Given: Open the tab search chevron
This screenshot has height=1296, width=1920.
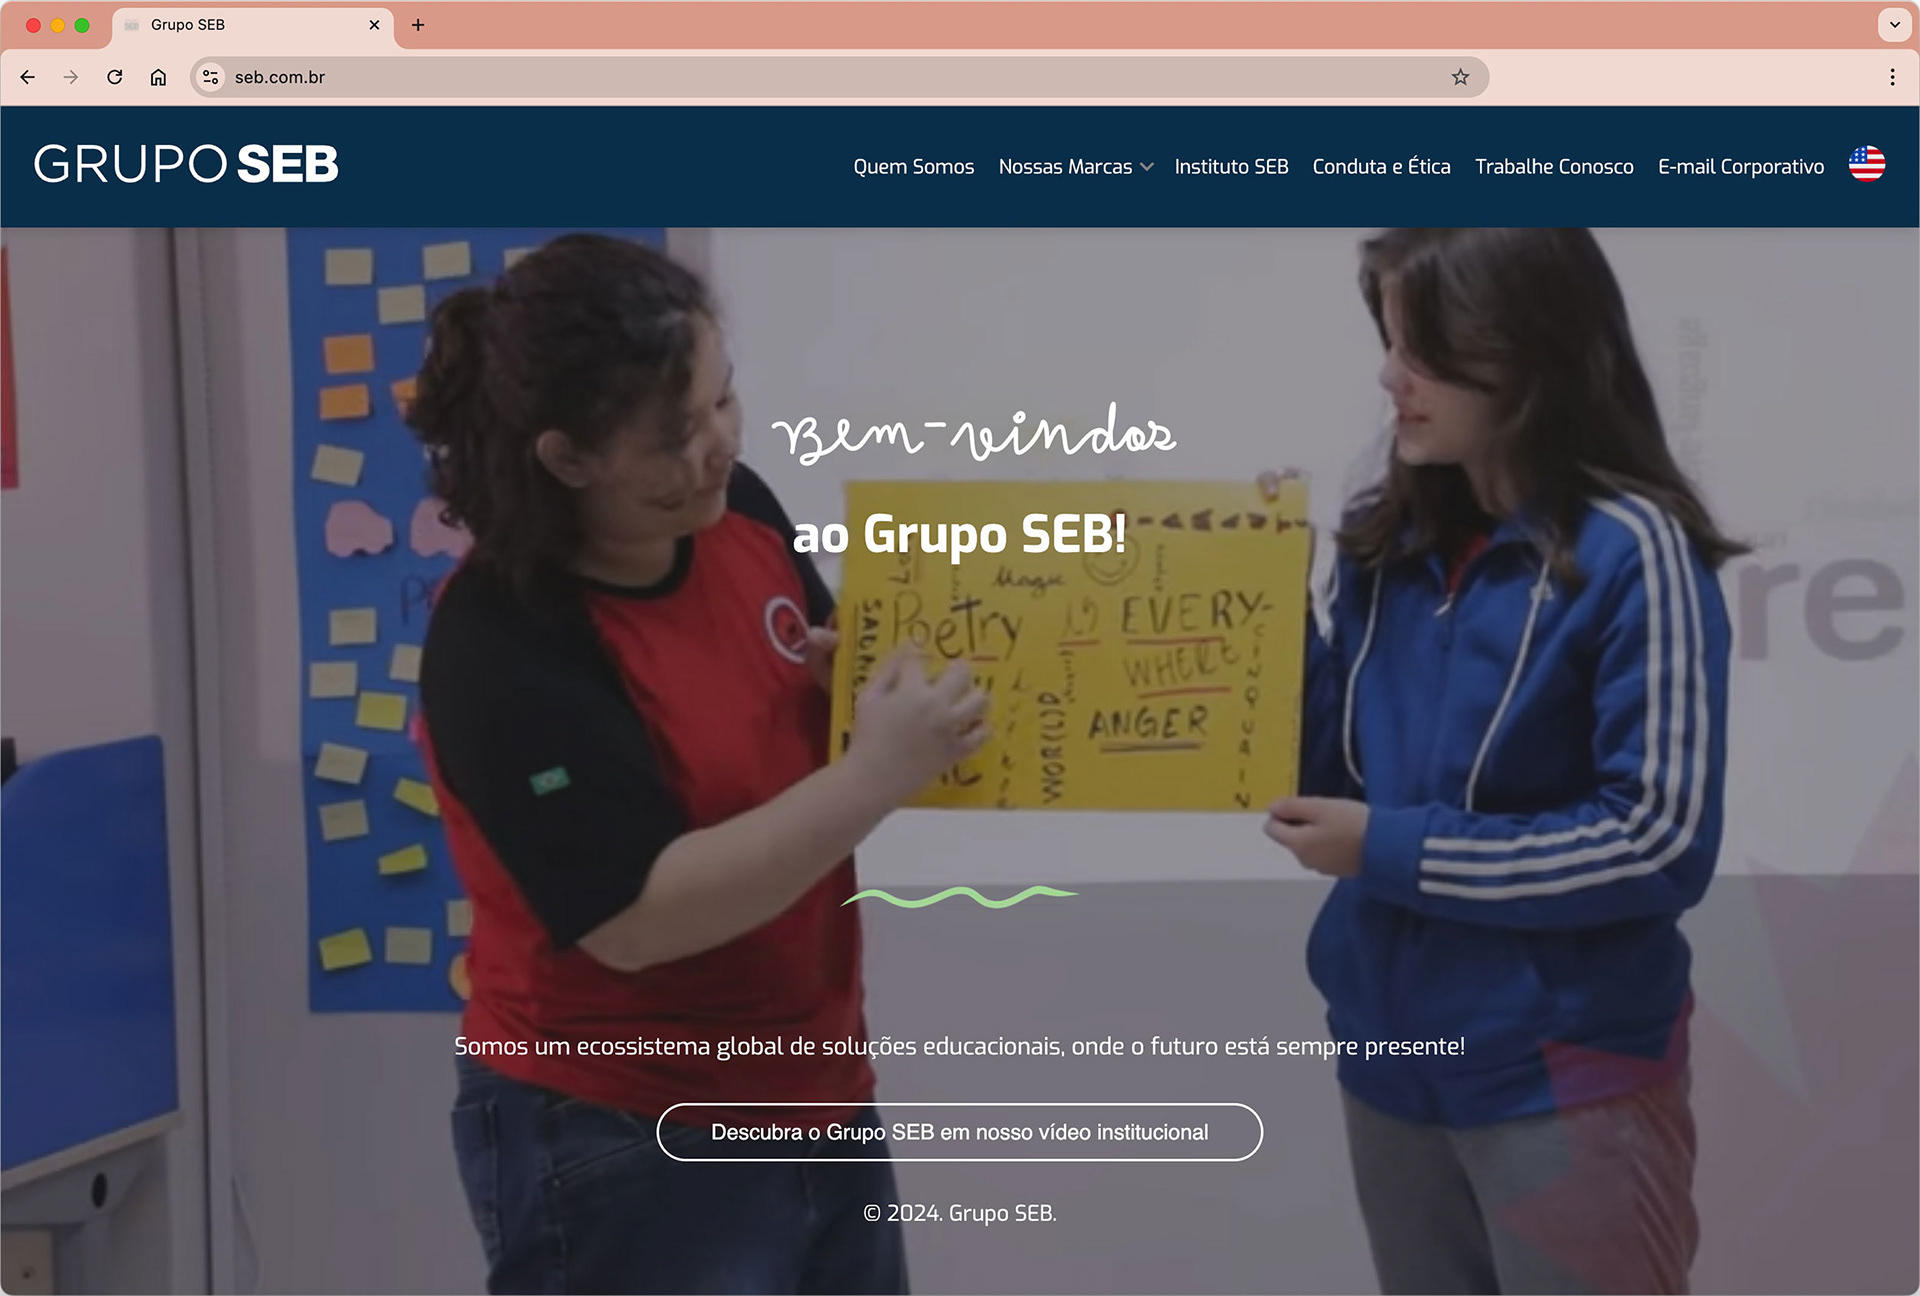Looking at the screenshot, I should pyautogui.click(x=1894, y=25).
